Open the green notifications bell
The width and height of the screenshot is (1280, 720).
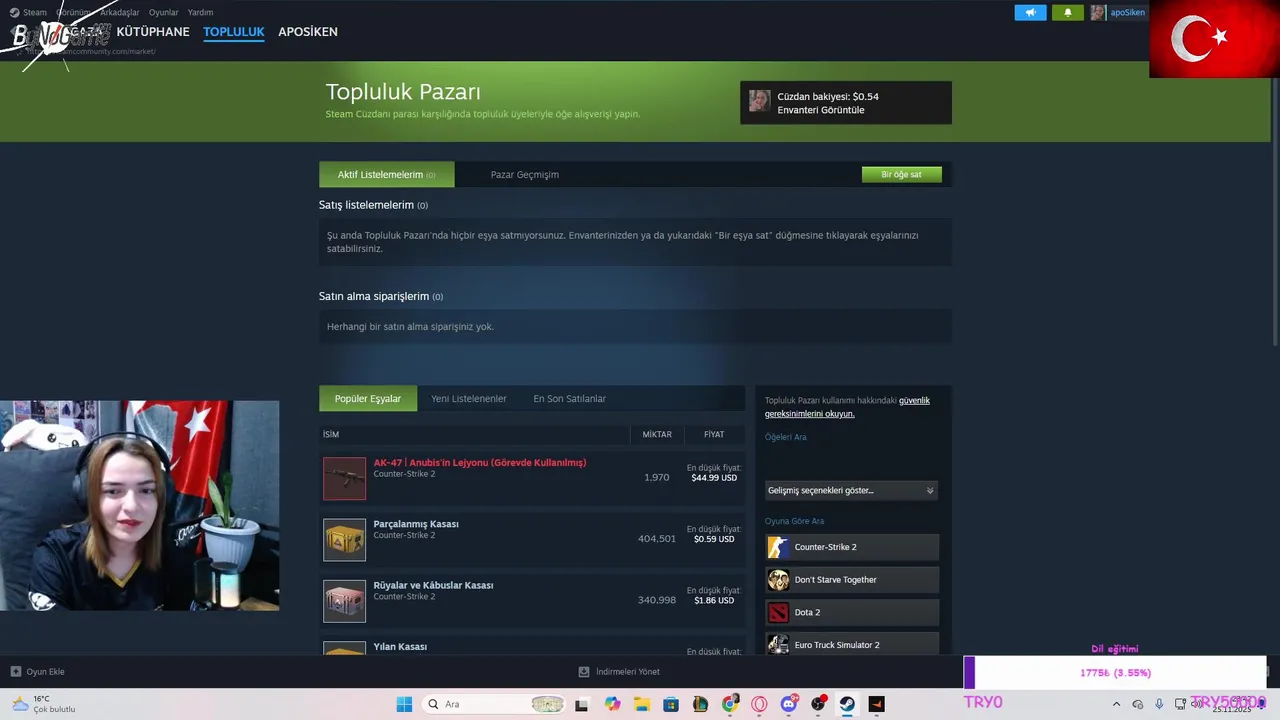click(x=1067, y=13)
